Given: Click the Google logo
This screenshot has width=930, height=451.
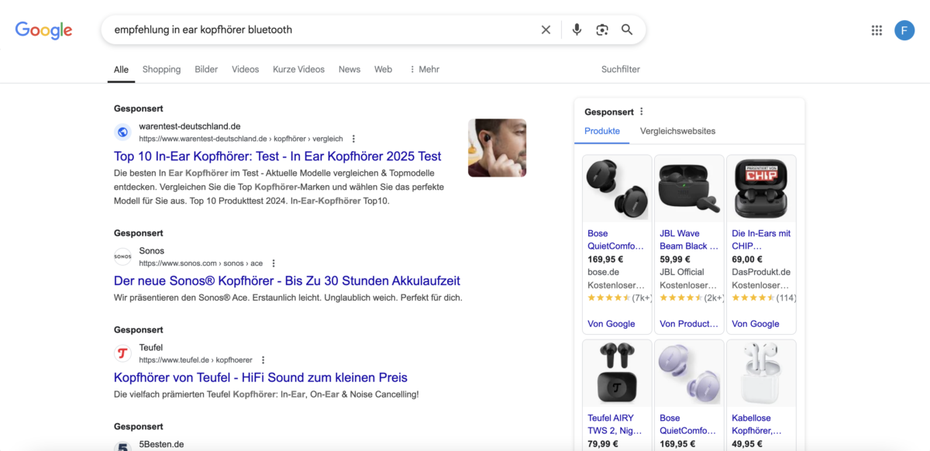Looking at the screenshot, I should [44, 30].
